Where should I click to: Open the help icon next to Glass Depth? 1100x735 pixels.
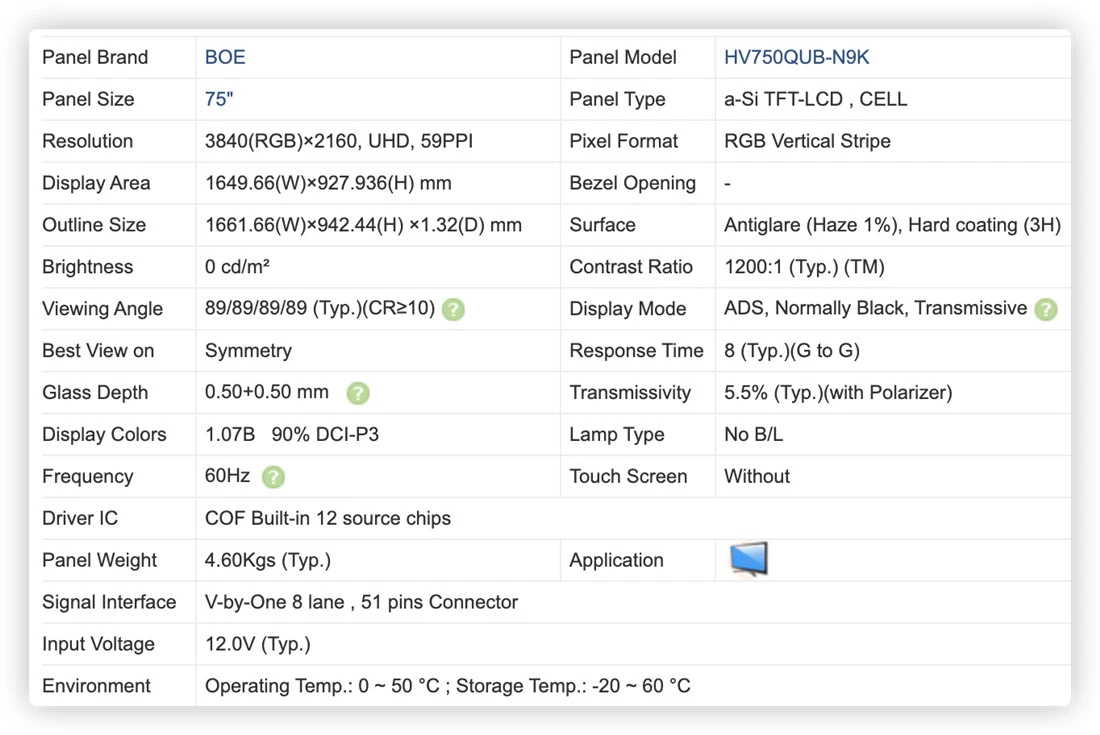pyautogui.click(x=358, y=393)
